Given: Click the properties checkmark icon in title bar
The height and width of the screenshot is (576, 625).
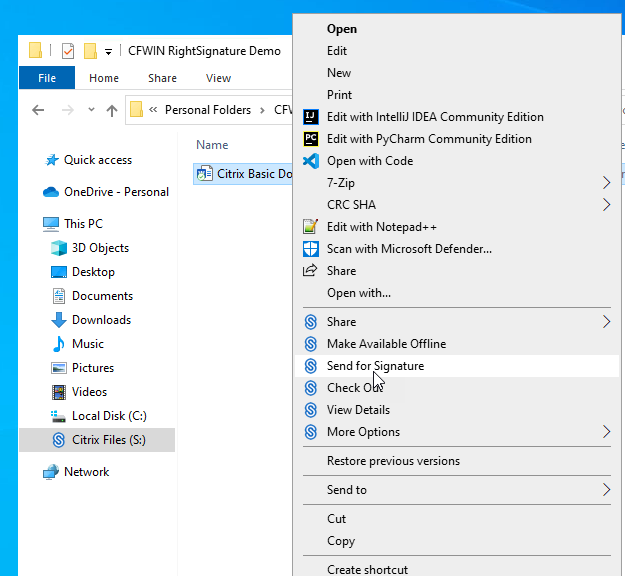Looking at the screenshot, I should click(68, 51).
